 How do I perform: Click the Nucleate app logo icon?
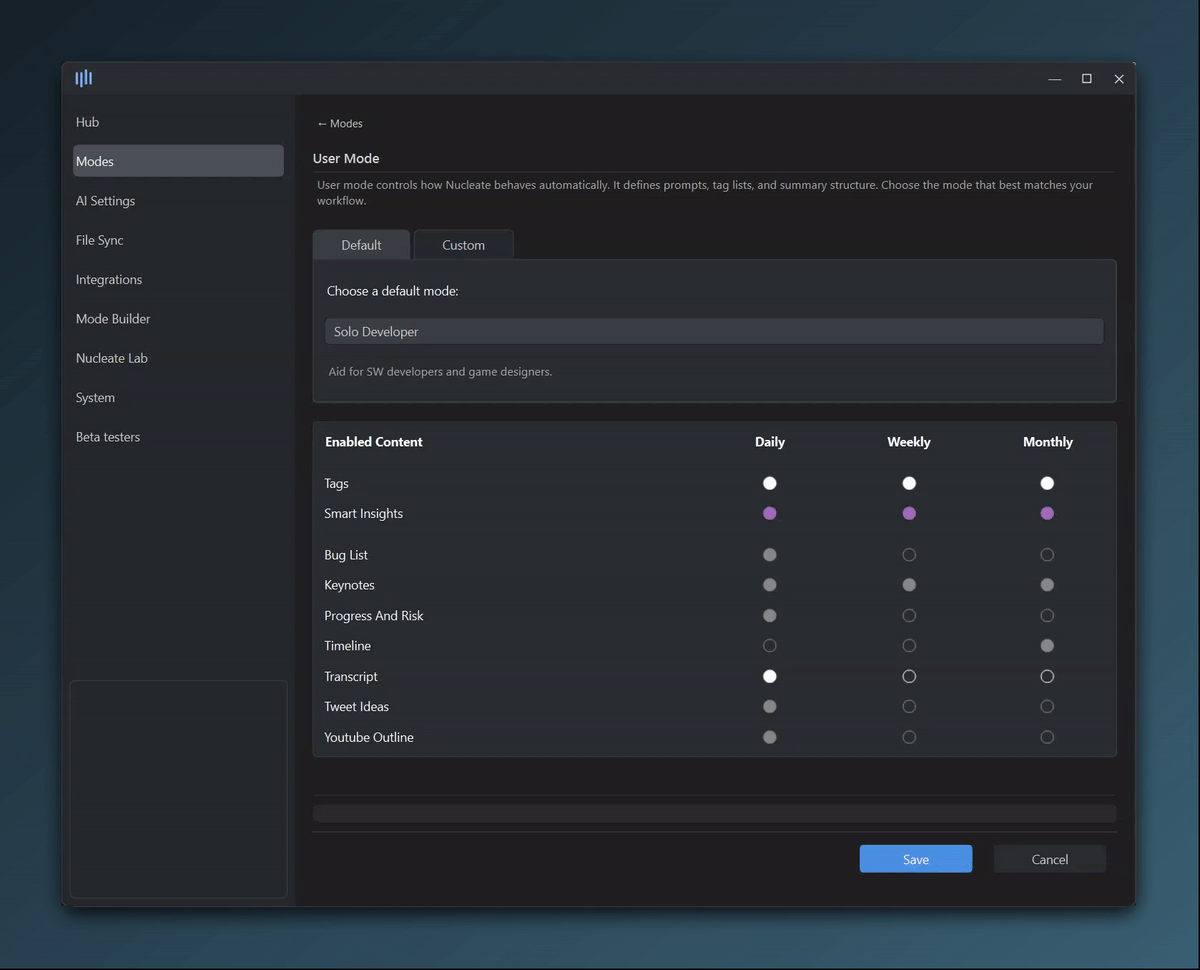tap(84, 78)
